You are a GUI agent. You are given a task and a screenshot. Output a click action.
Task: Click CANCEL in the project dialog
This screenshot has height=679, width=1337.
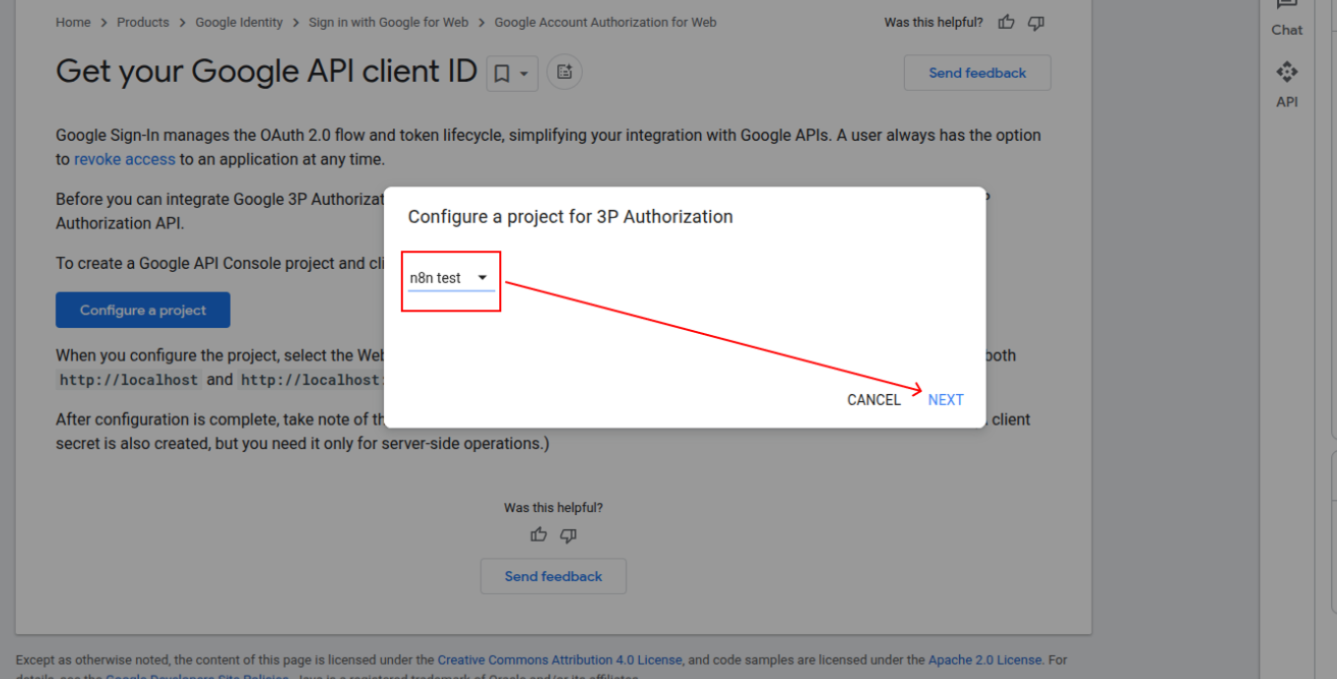pyautogui.click(x=874, y=399)
